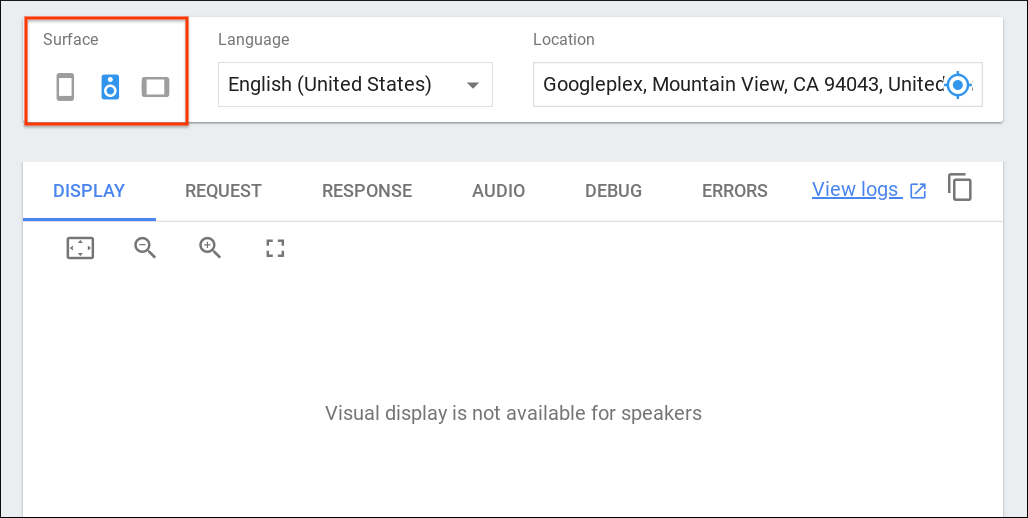Open the RESPONSE tab

367,191
